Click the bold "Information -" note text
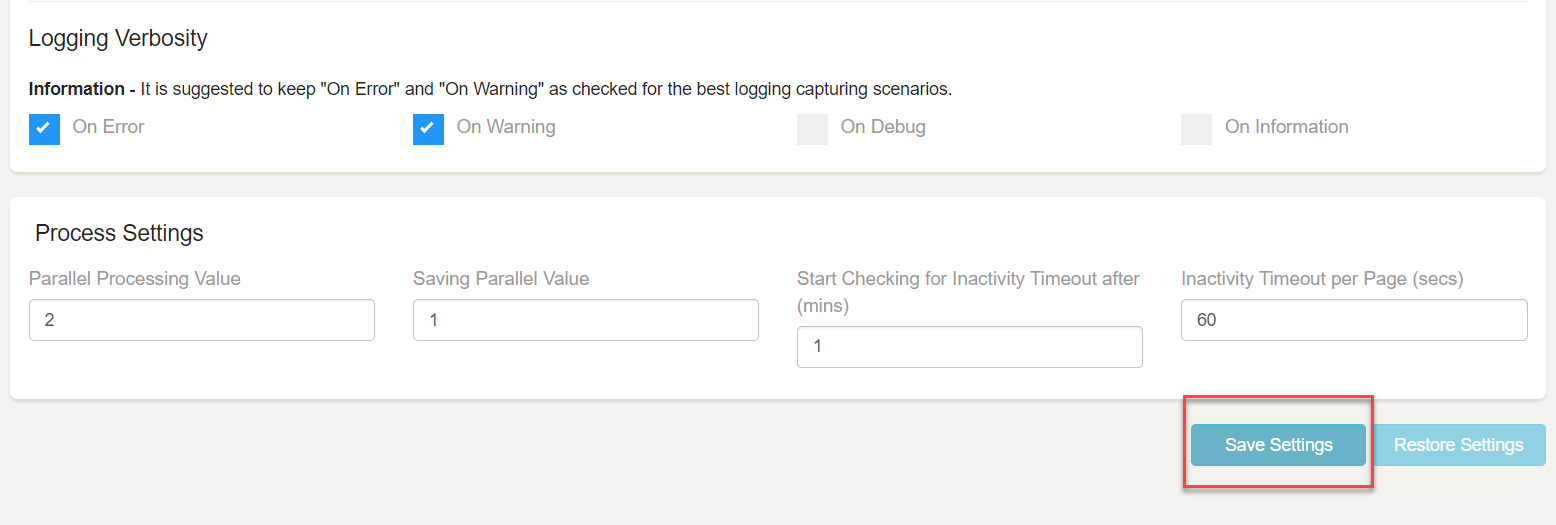The height and width of the screenshot is (525, 1556). (x=82, y=89)
